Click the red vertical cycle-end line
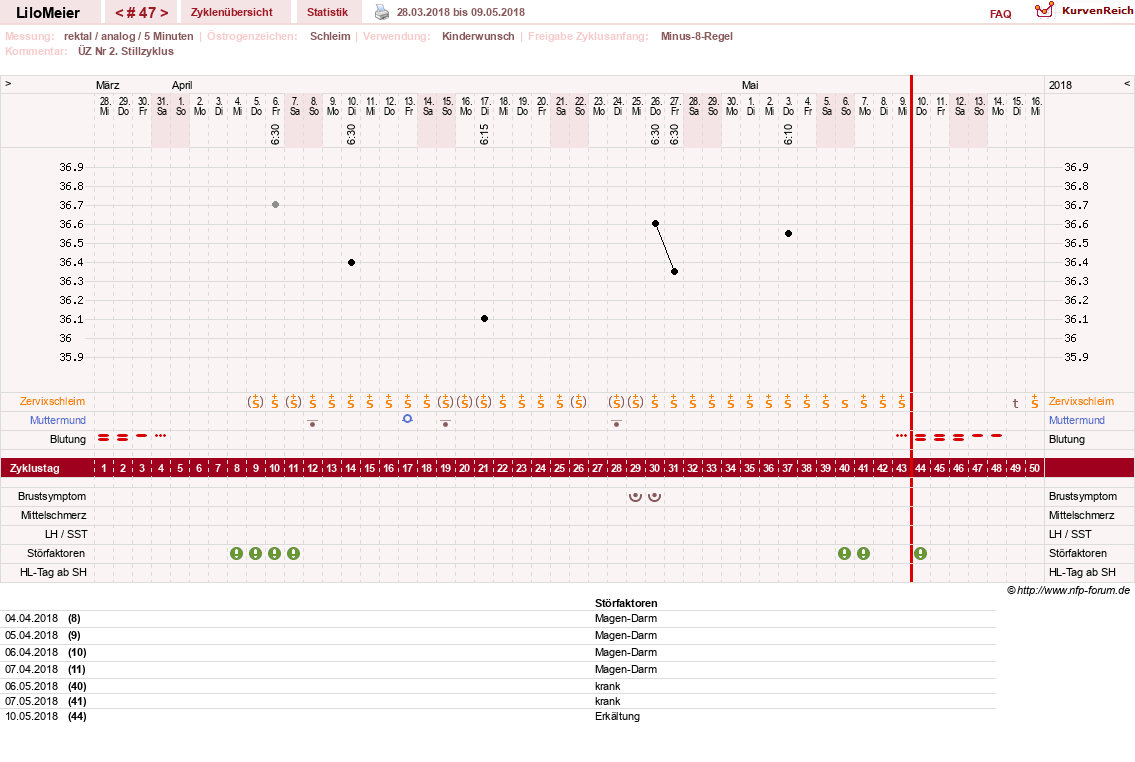Screen dimensions: 1135x762 point(911,329)
